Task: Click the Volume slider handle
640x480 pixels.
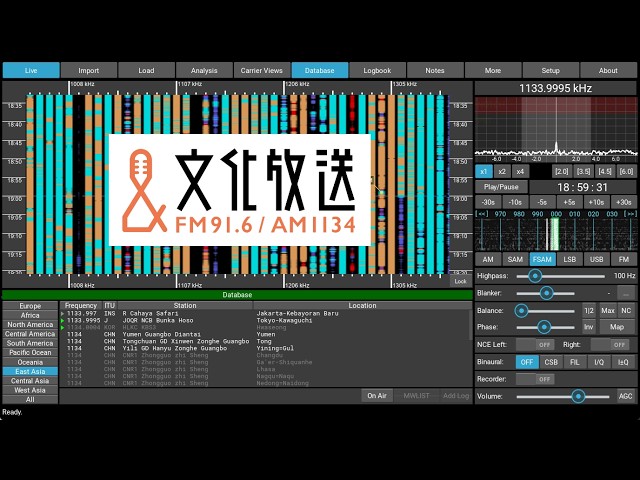Action: coord(578,396)
